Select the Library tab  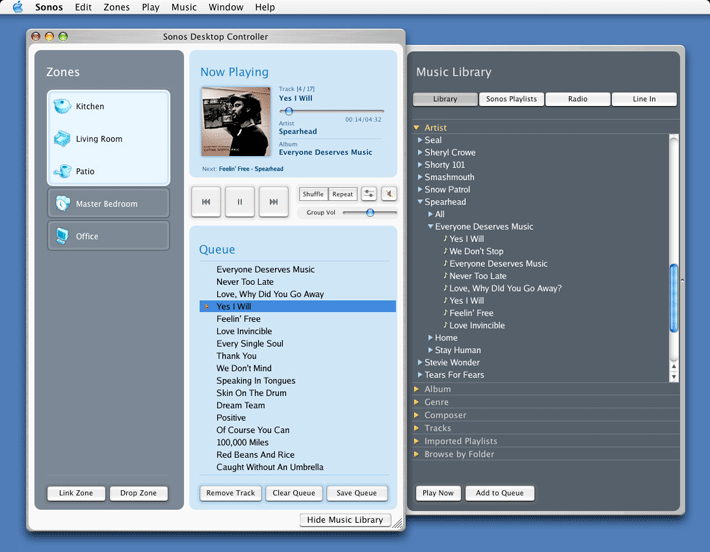(445, 99)
